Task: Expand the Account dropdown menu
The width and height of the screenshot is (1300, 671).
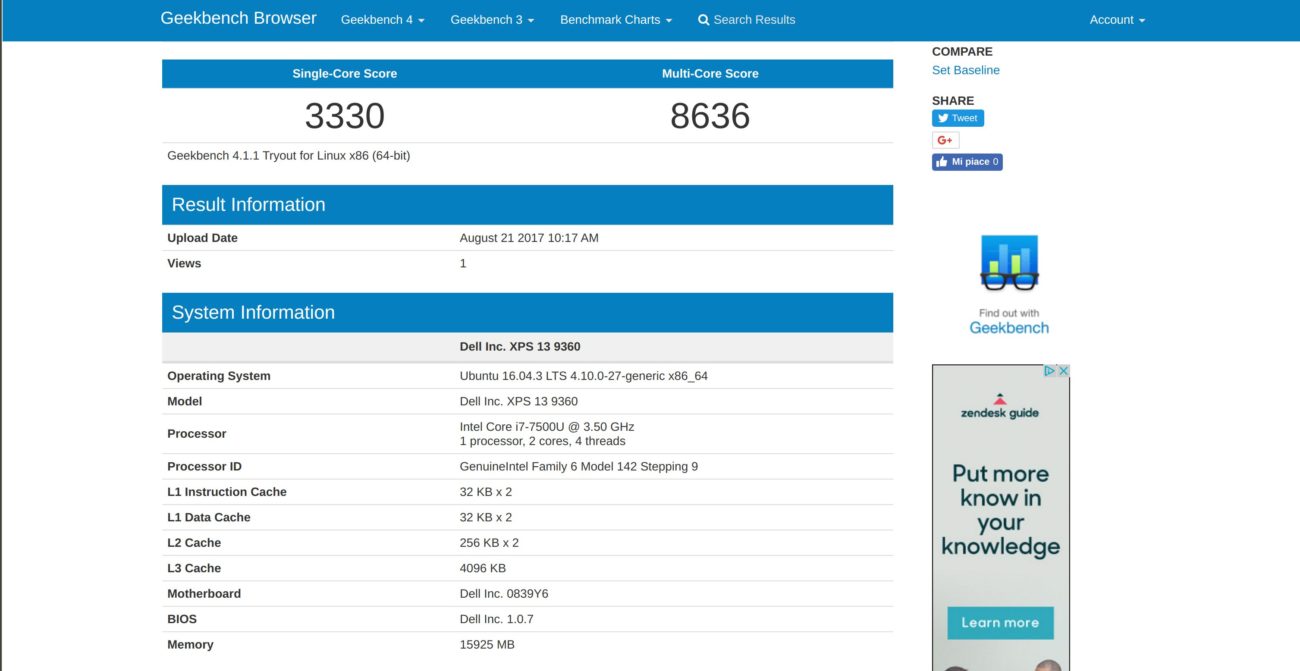Action: [x=1117, y=20]
